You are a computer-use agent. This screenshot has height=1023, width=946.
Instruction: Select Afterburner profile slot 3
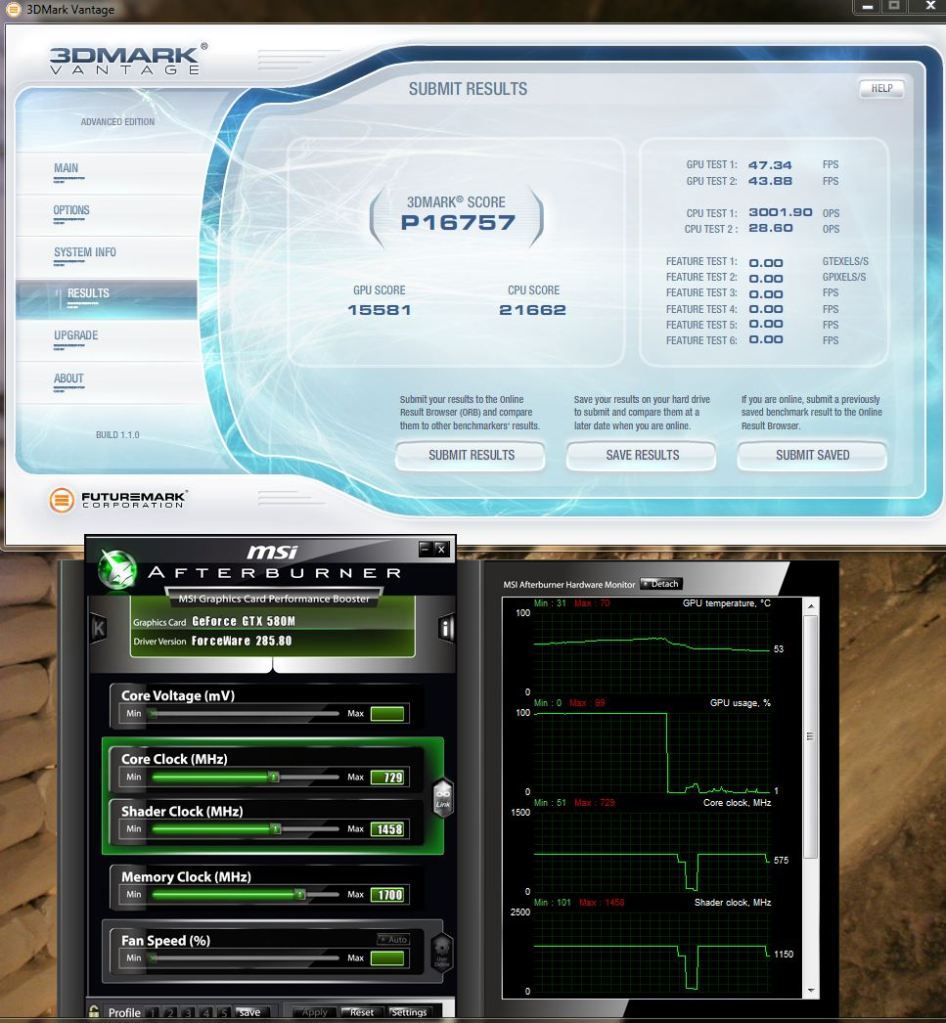(x=188, y=1013)
